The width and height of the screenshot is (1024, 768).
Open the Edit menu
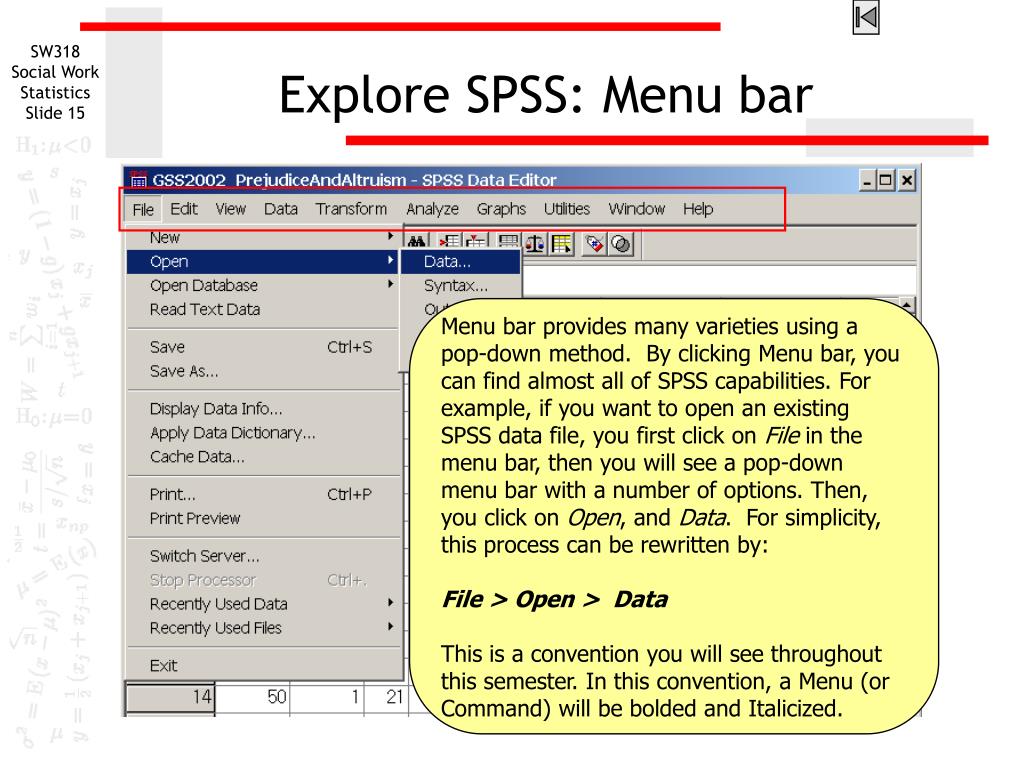tap(184, 209)
